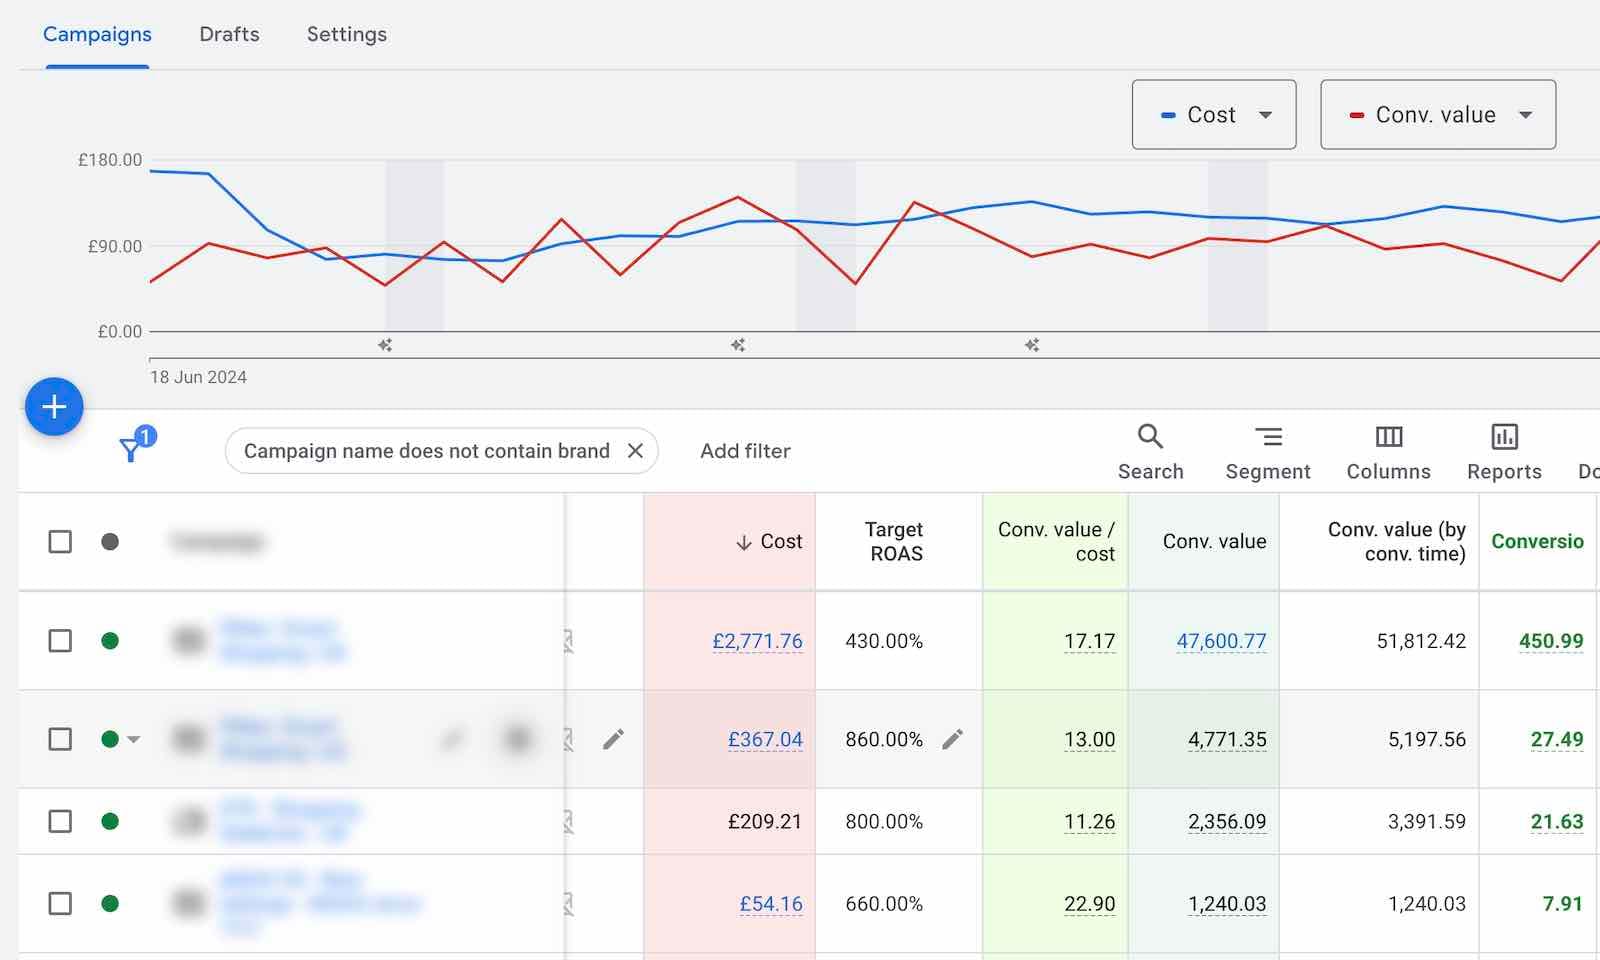The height and width of the screenshot is (960, 1600).
Task: Open the Search icon in the table toolbar
Action: coord(1150,437)
